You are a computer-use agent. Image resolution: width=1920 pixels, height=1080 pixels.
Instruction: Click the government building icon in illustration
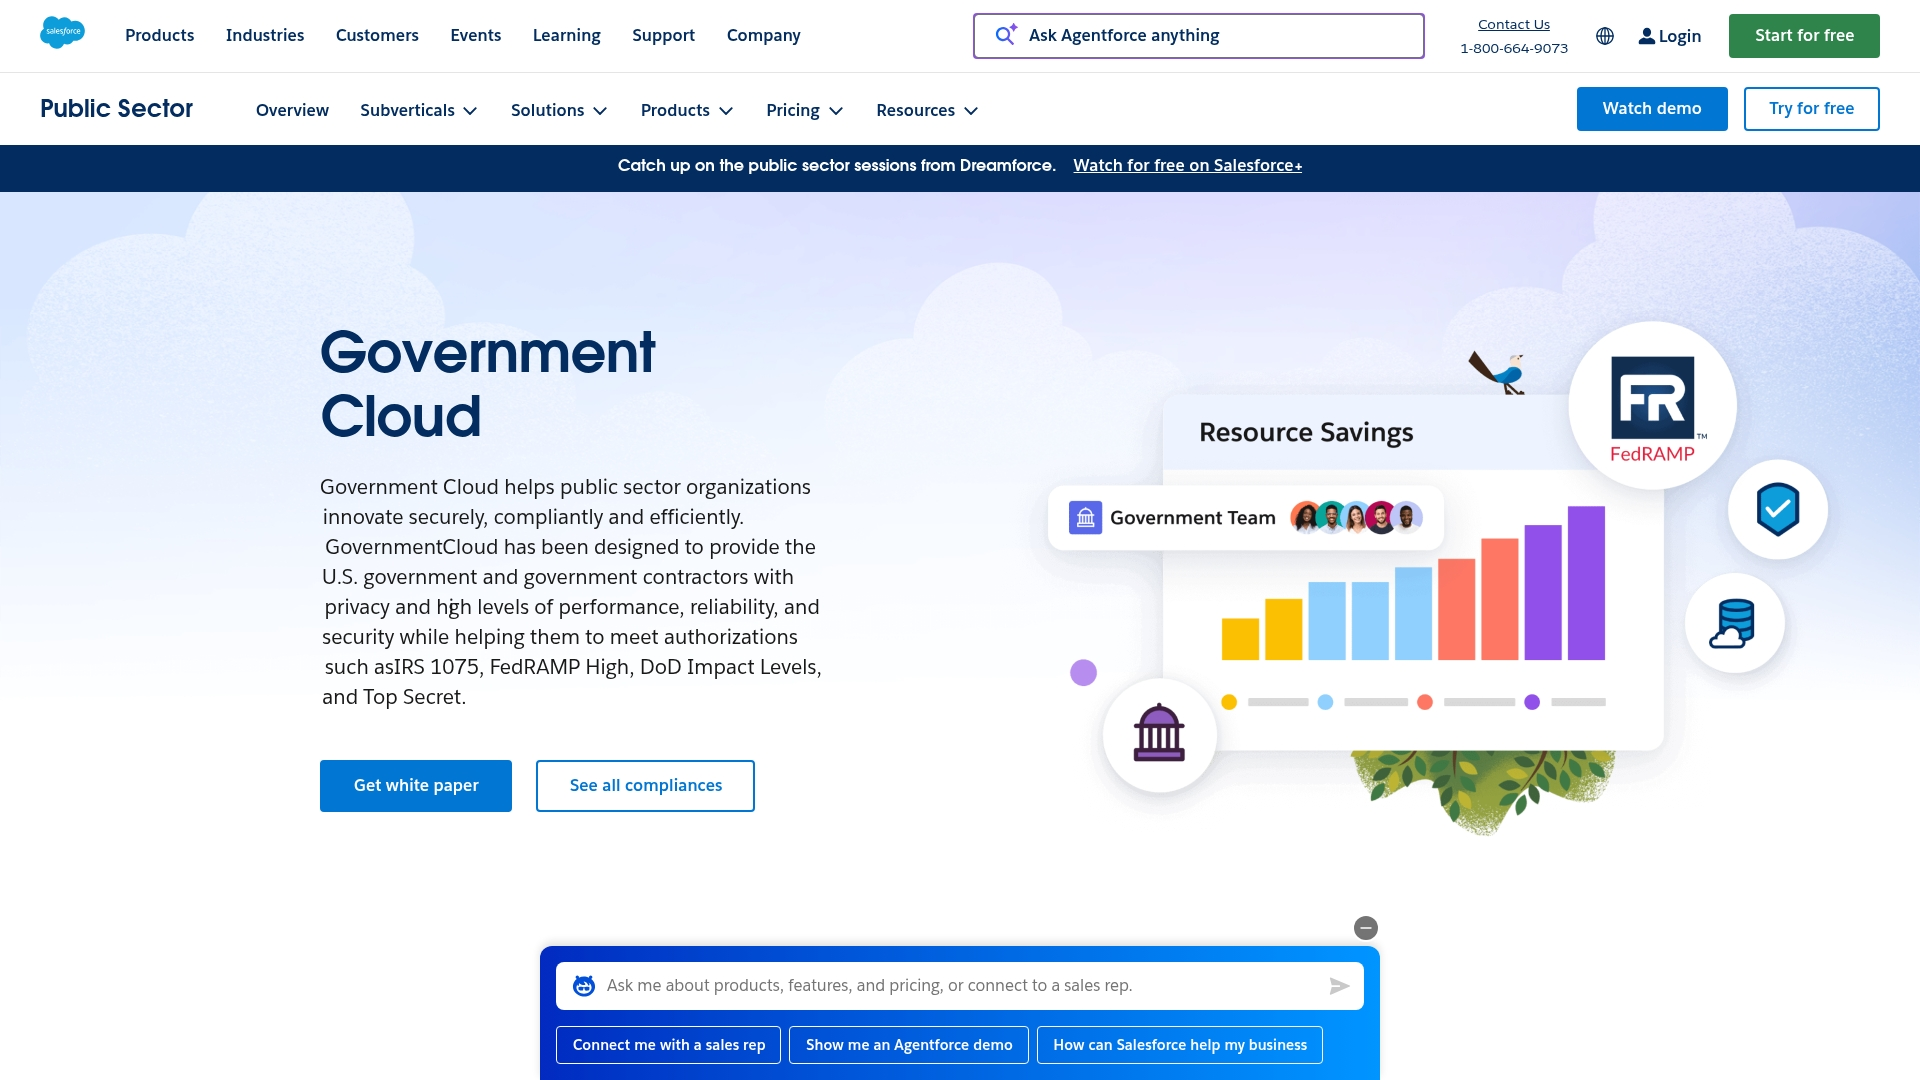pyautogui.click(x=1159, y=735)
